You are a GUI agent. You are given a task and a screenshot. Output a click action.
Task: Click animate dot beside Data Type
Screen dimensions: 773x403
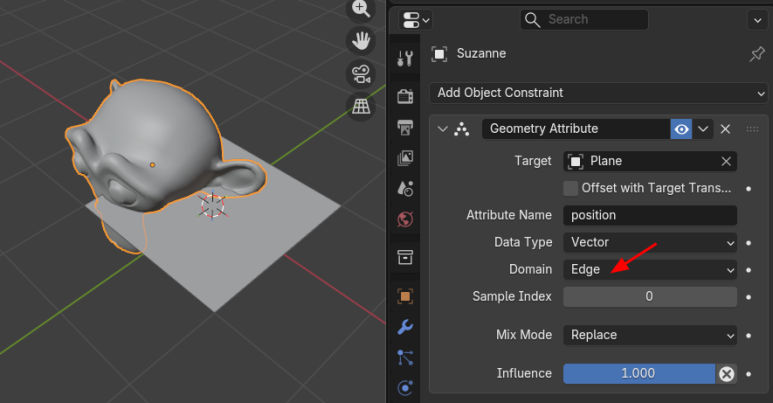pos(749,243)
